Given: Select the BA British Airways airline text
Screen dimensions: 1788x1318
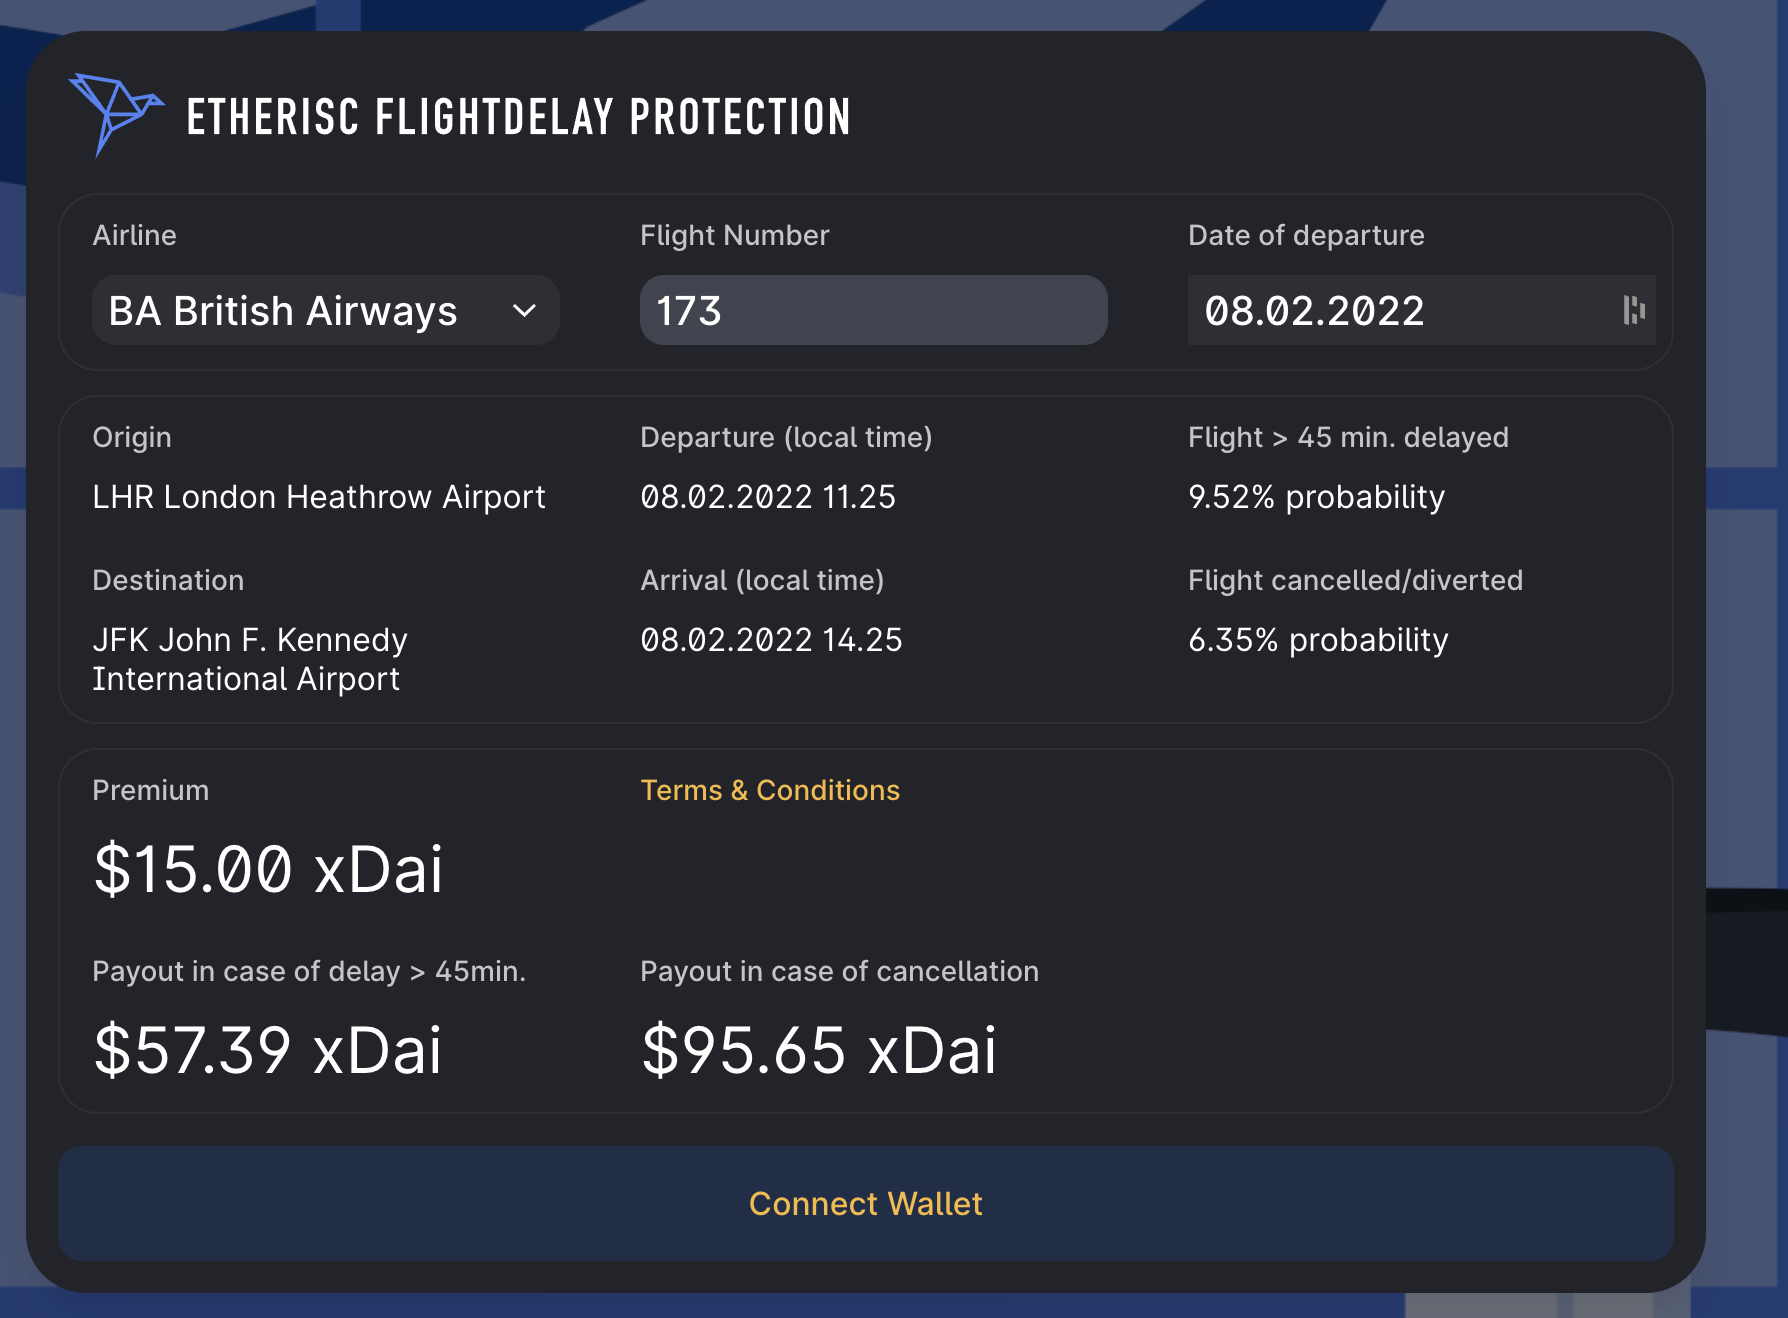Looking at the screenshot, I should (283, 311).
